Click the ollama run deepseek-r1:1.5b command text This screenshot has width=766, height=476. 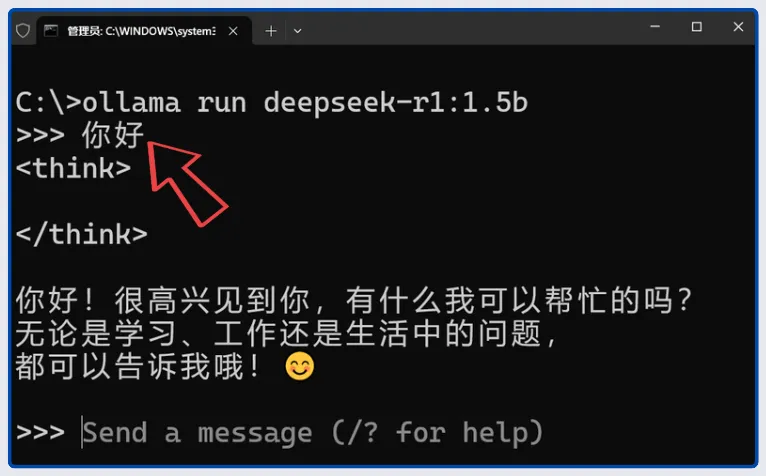(x=305, y=103)
